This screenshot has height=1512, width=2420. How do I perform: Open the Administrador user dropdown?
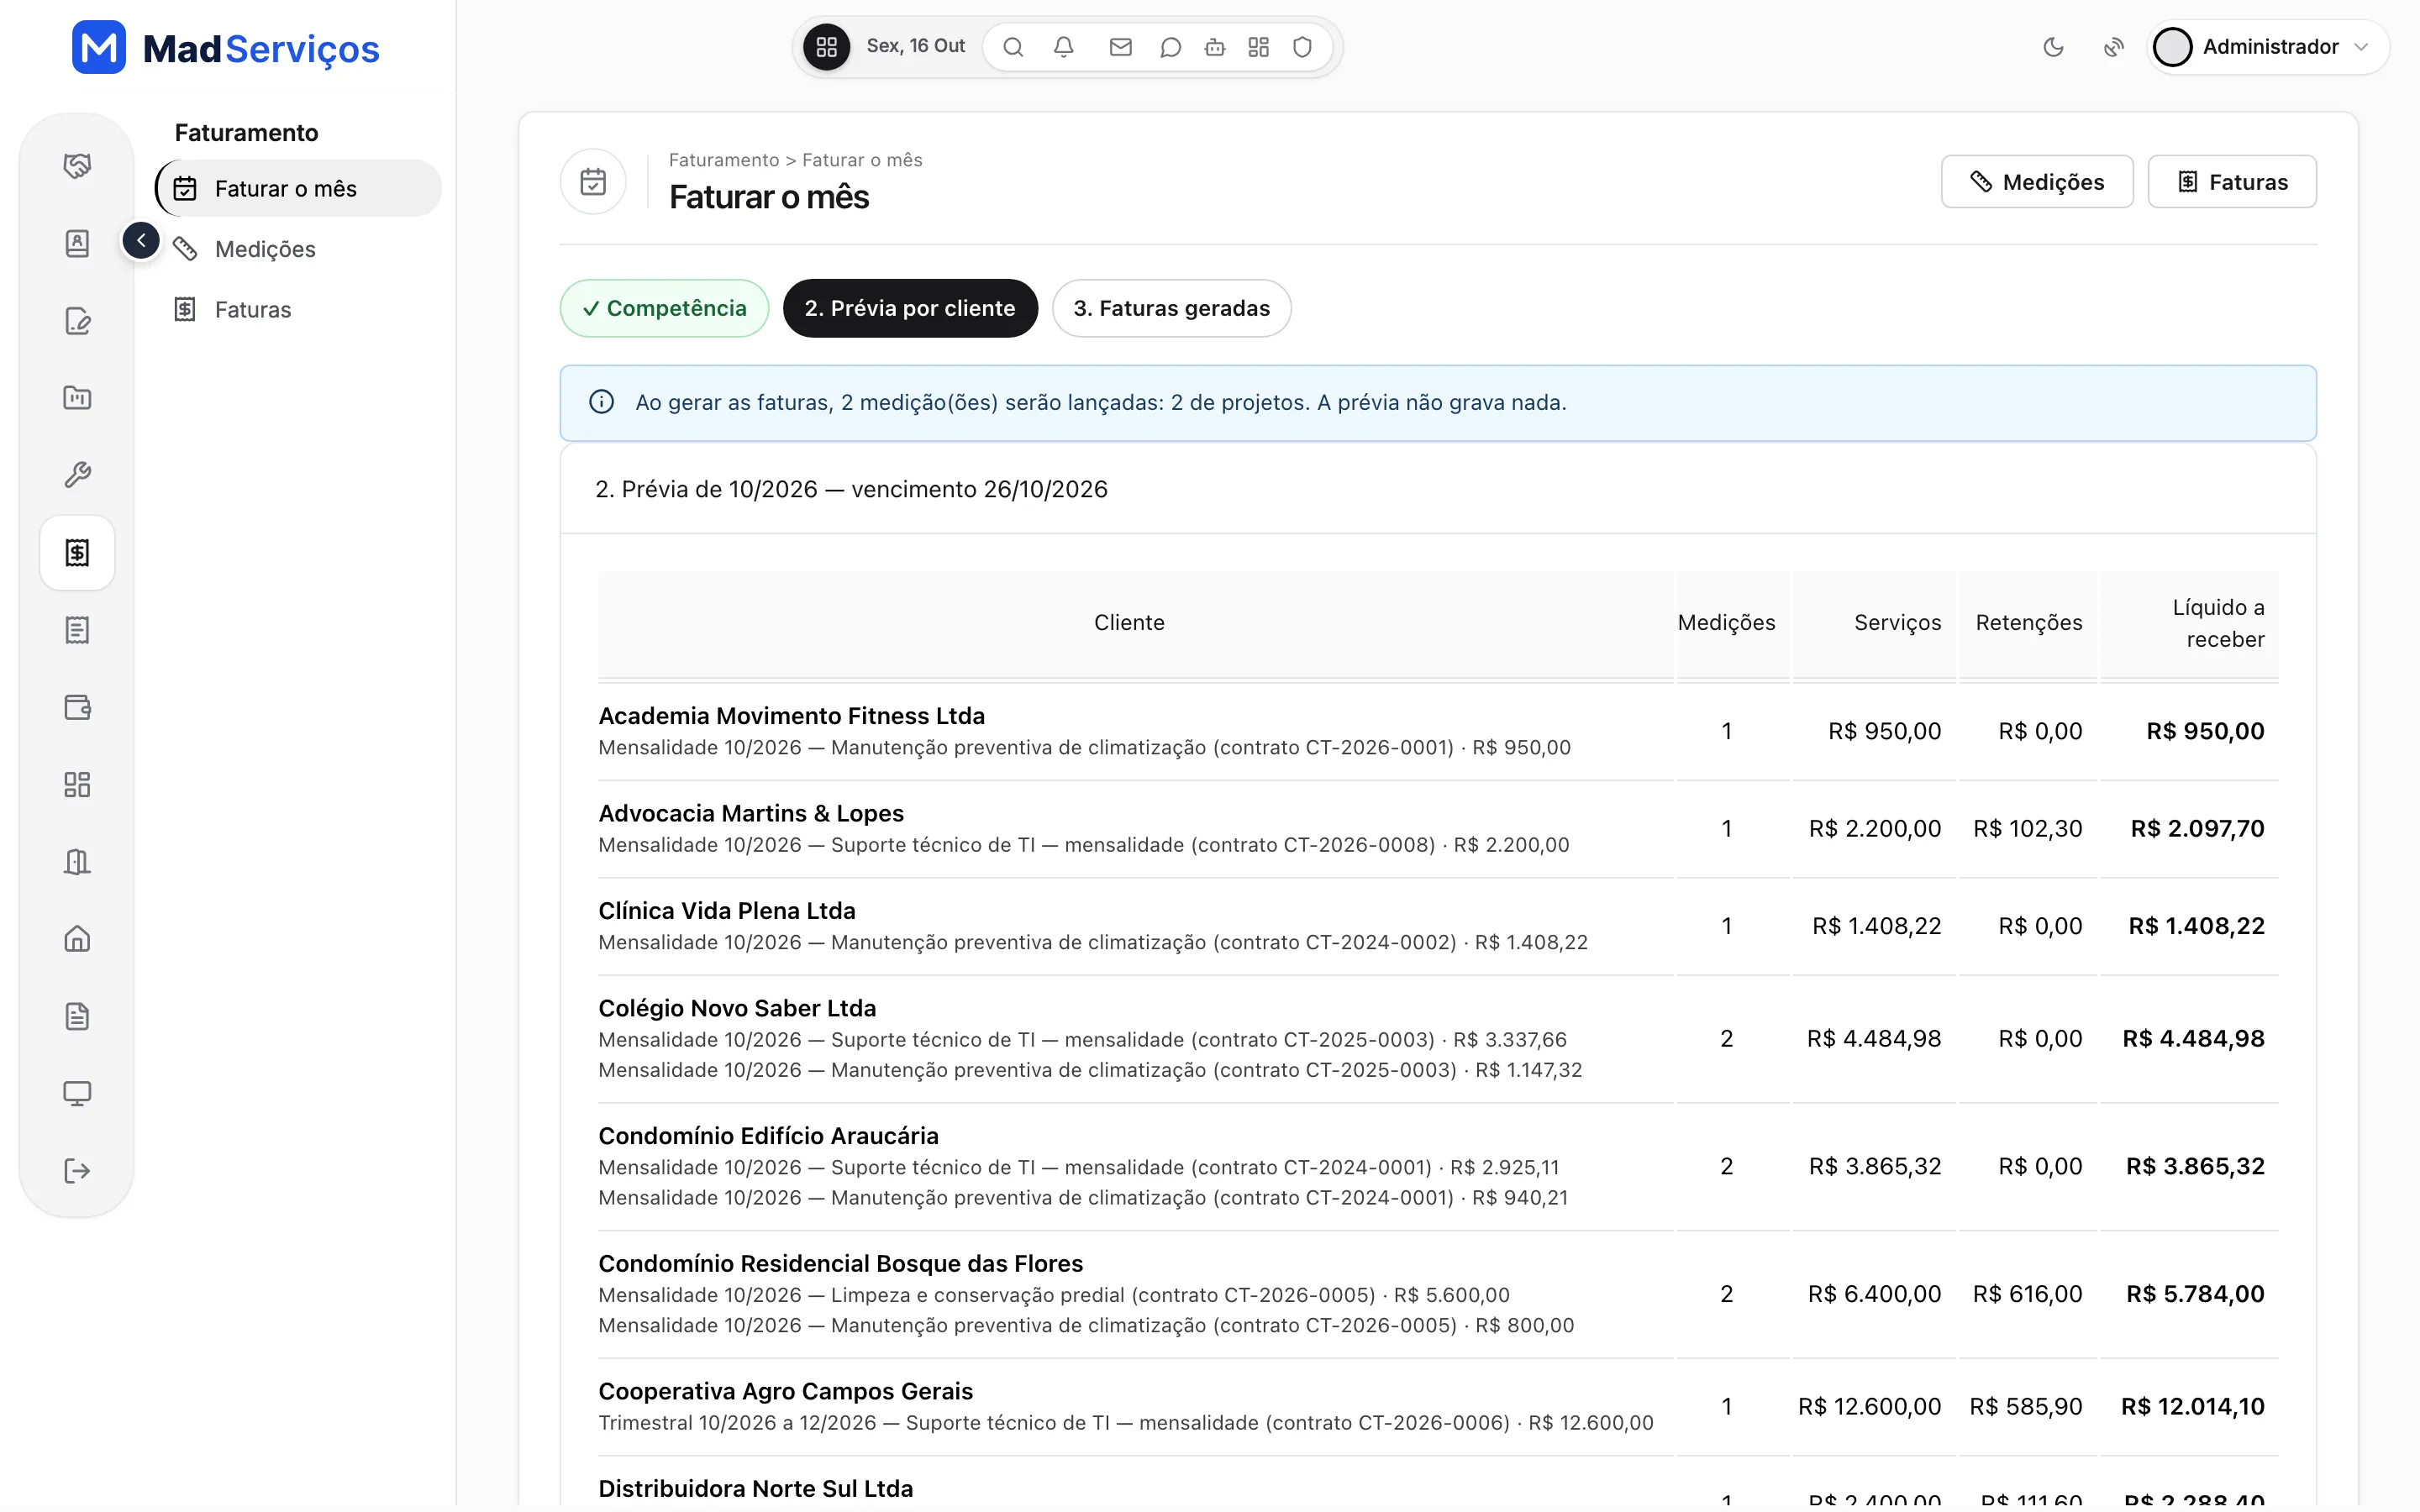click(2268, 47)
